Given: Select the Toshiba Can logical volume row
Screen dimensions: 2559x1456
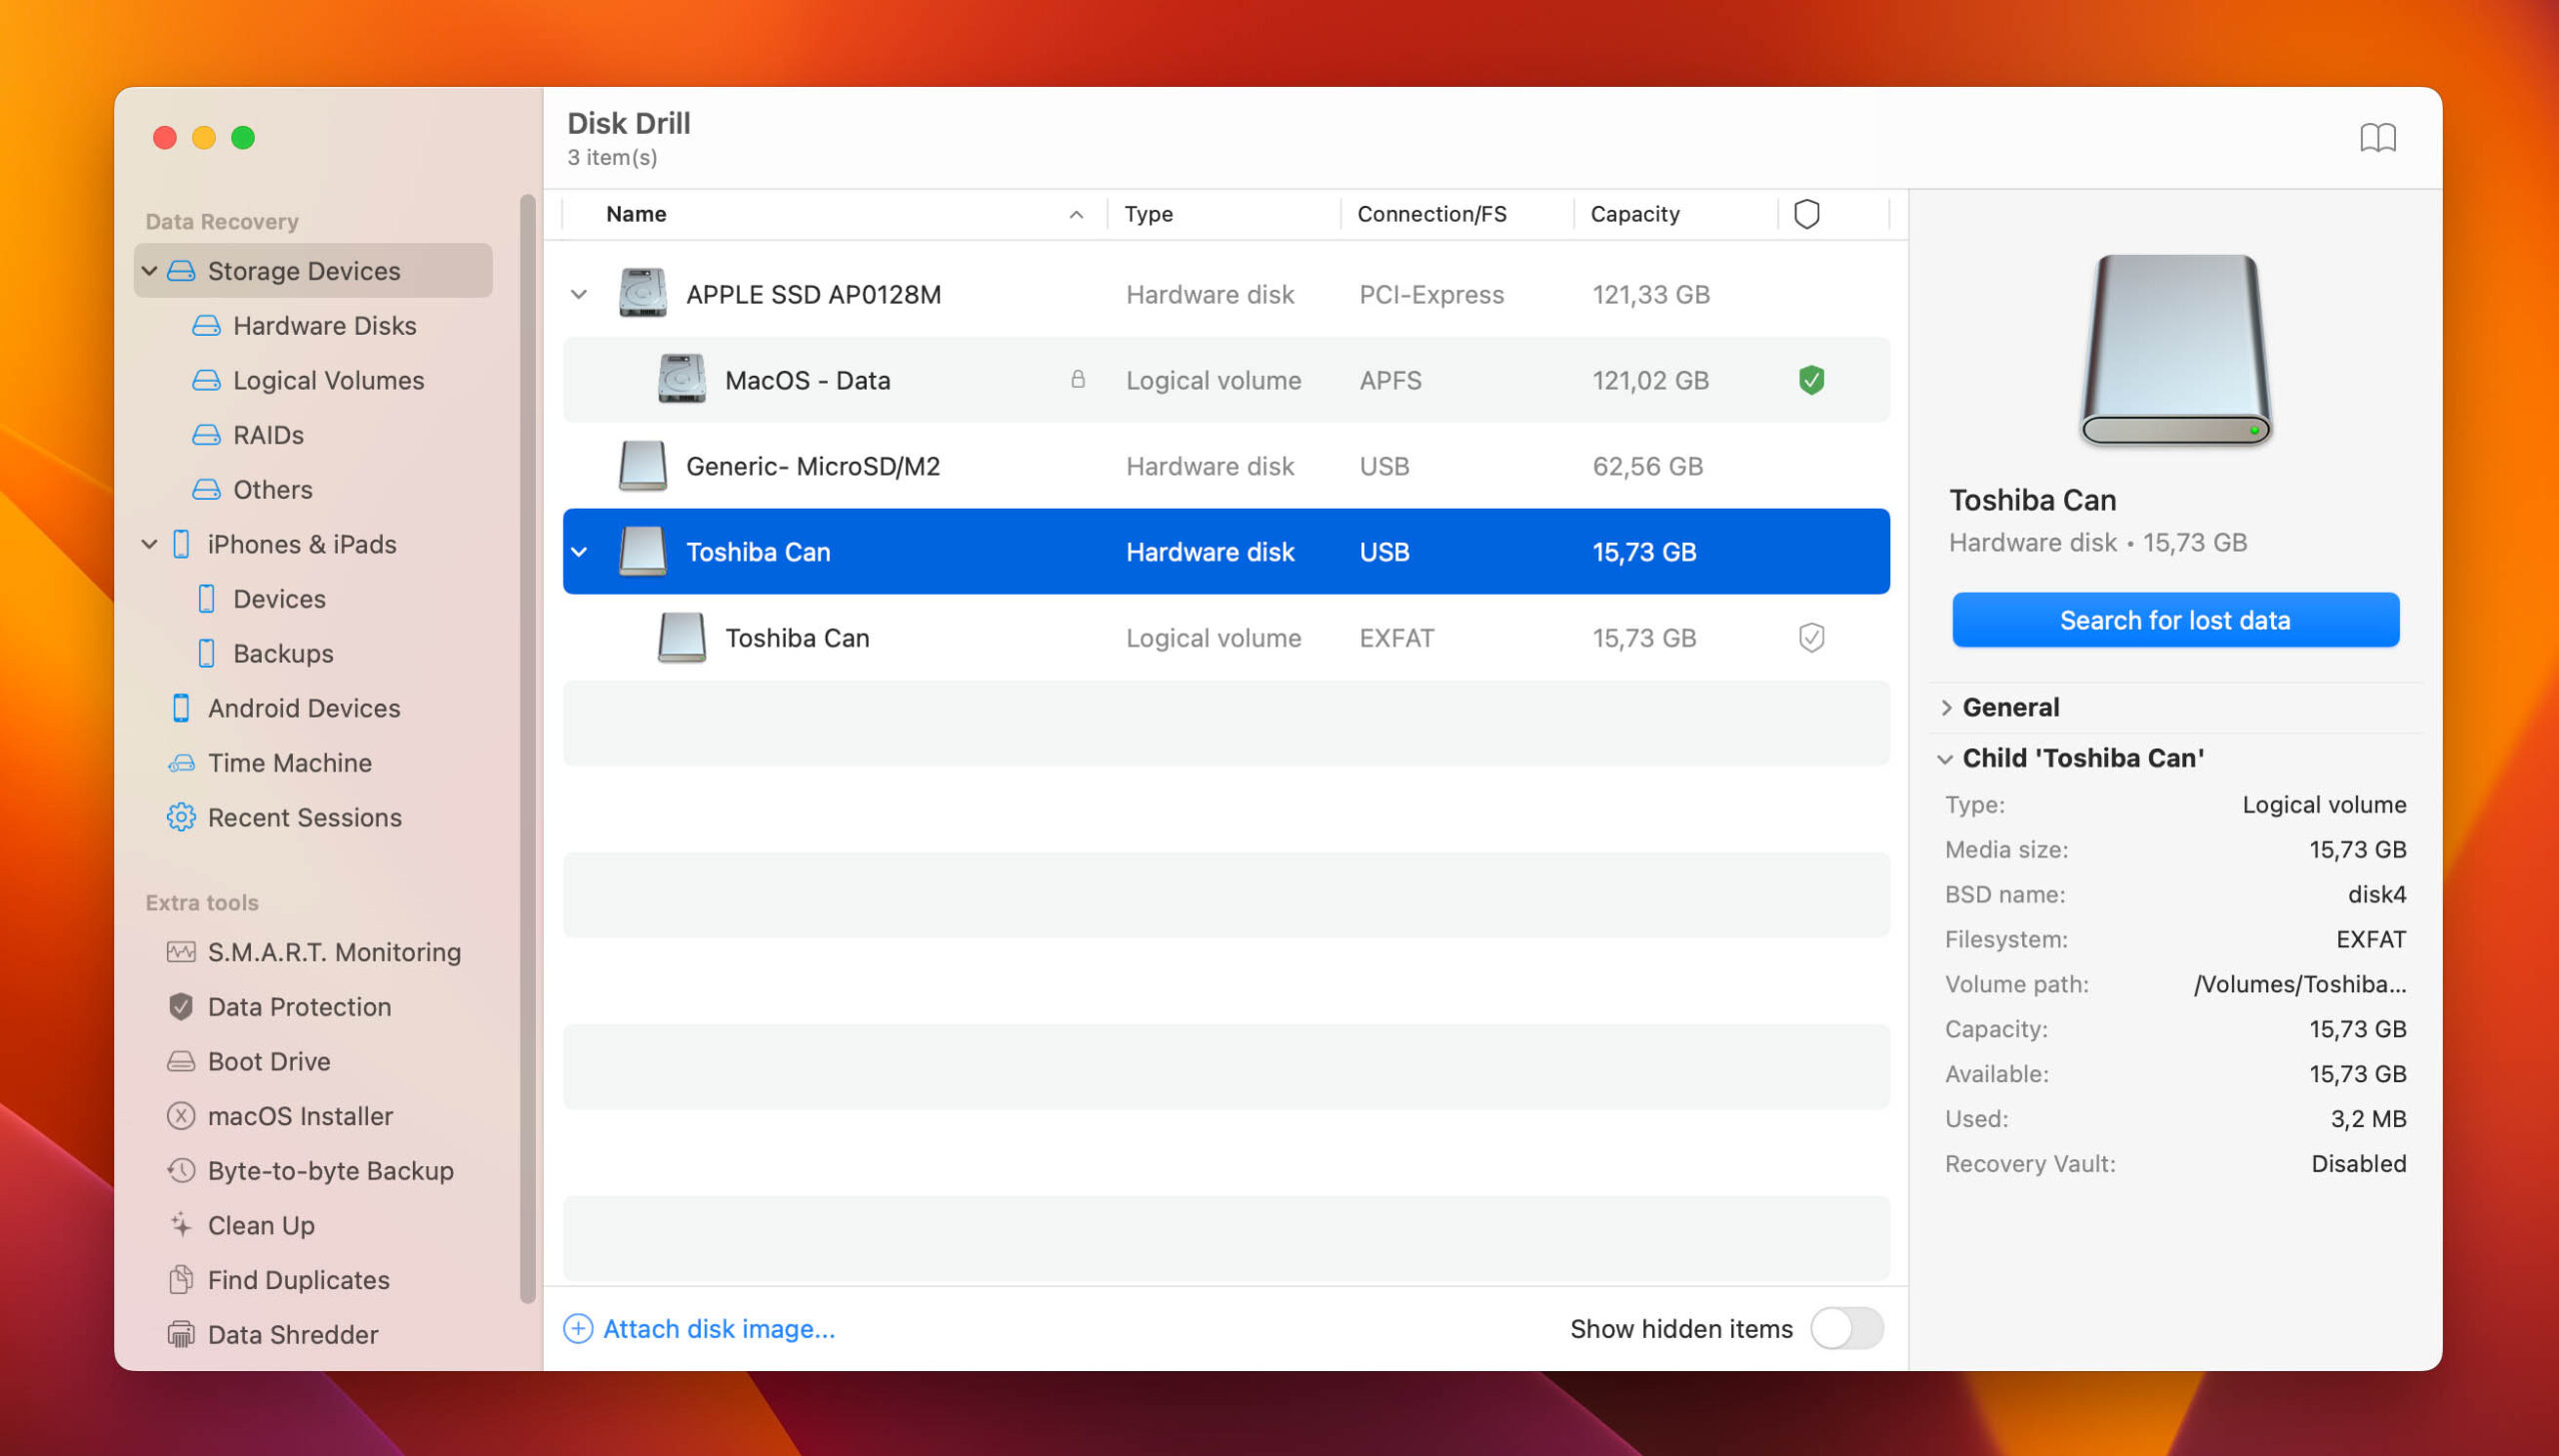Looking at the screenshot, I should pyautogui.click(x=1226, y=638).
